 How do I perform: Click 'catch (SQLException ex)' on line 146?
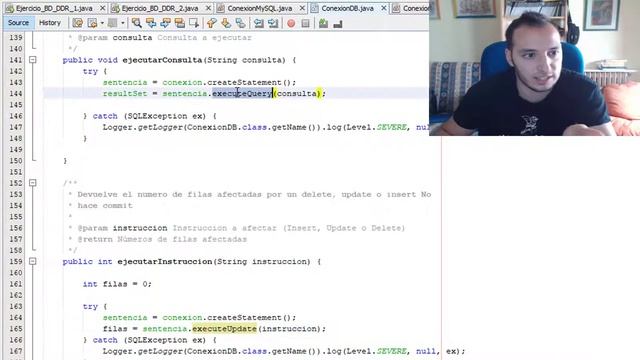pos(149,116)
